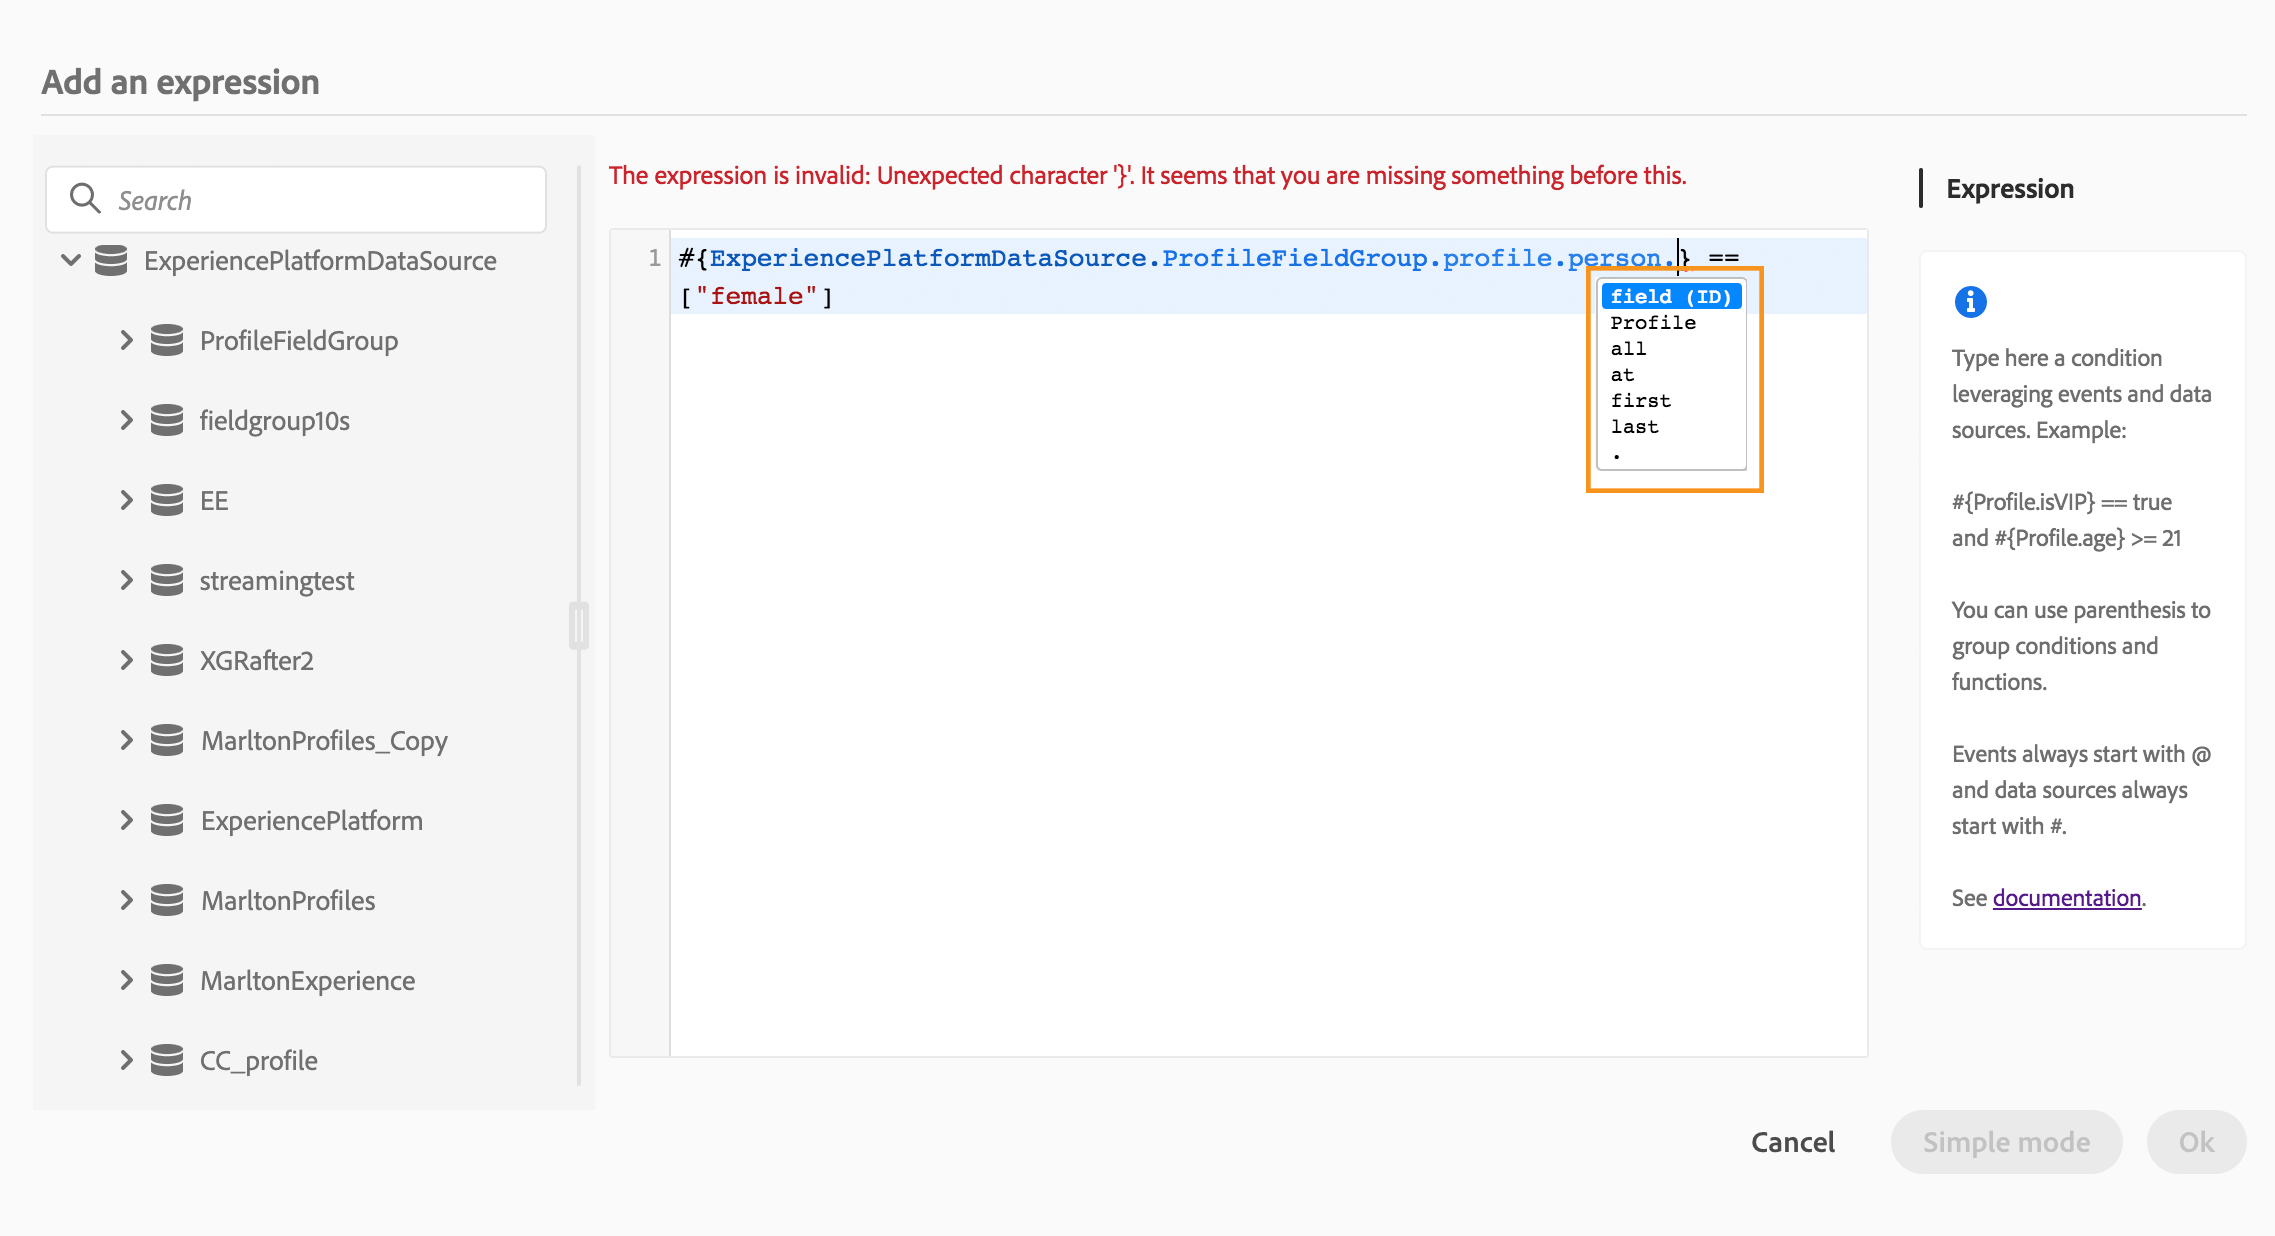Image resolution: width=2275 pixels, height=1236 pixels.
Task: Click the search magnifier icon
Action: coord(85,199)
